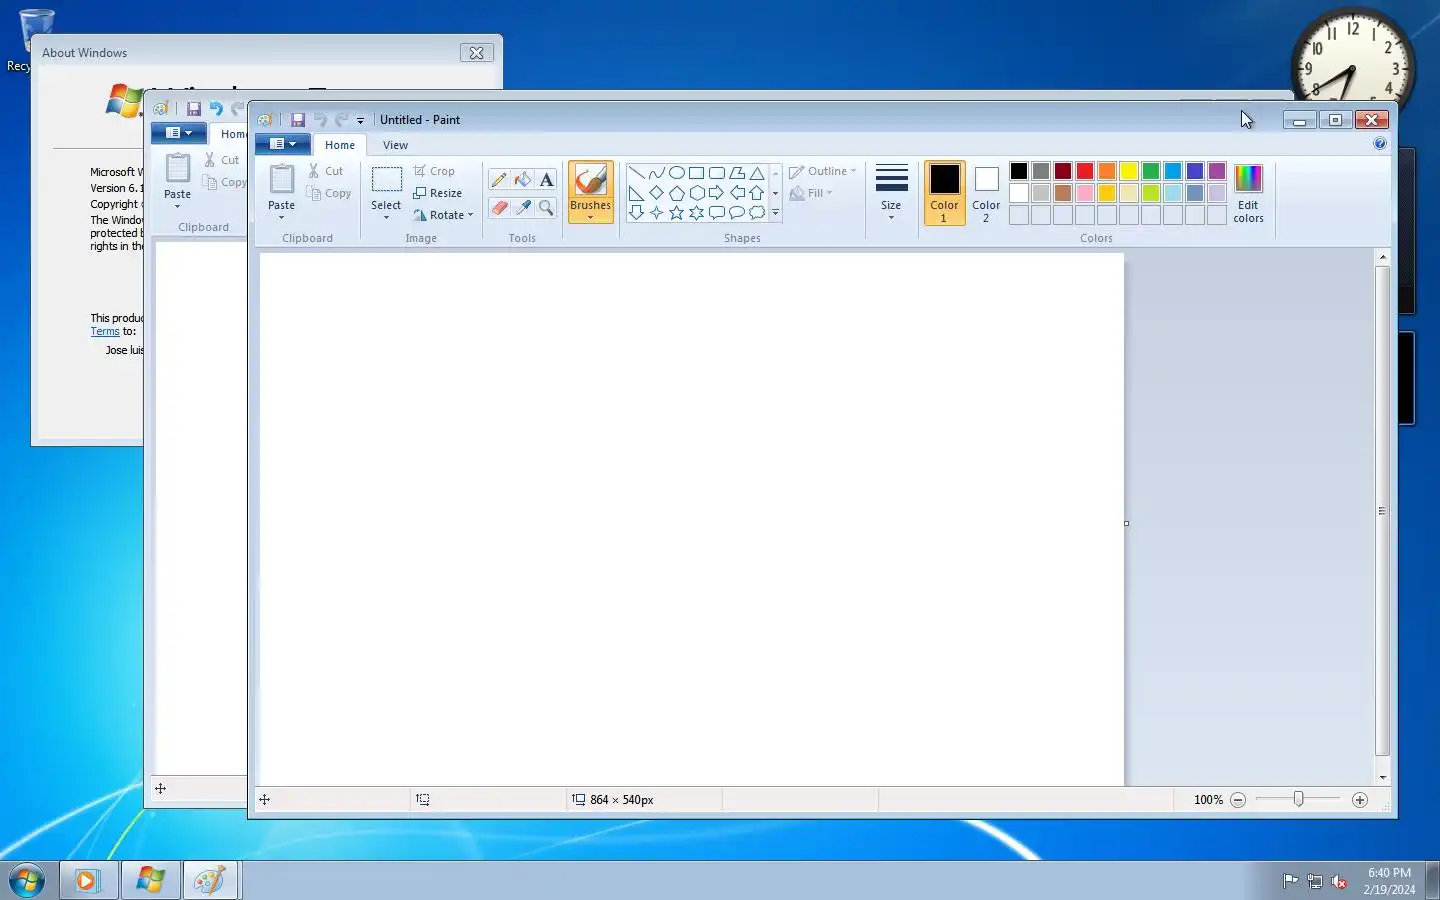Expand the Brushes dropdown arrow
The image size is (1440, 900).
pyautogui.click(x=590, y=218)
